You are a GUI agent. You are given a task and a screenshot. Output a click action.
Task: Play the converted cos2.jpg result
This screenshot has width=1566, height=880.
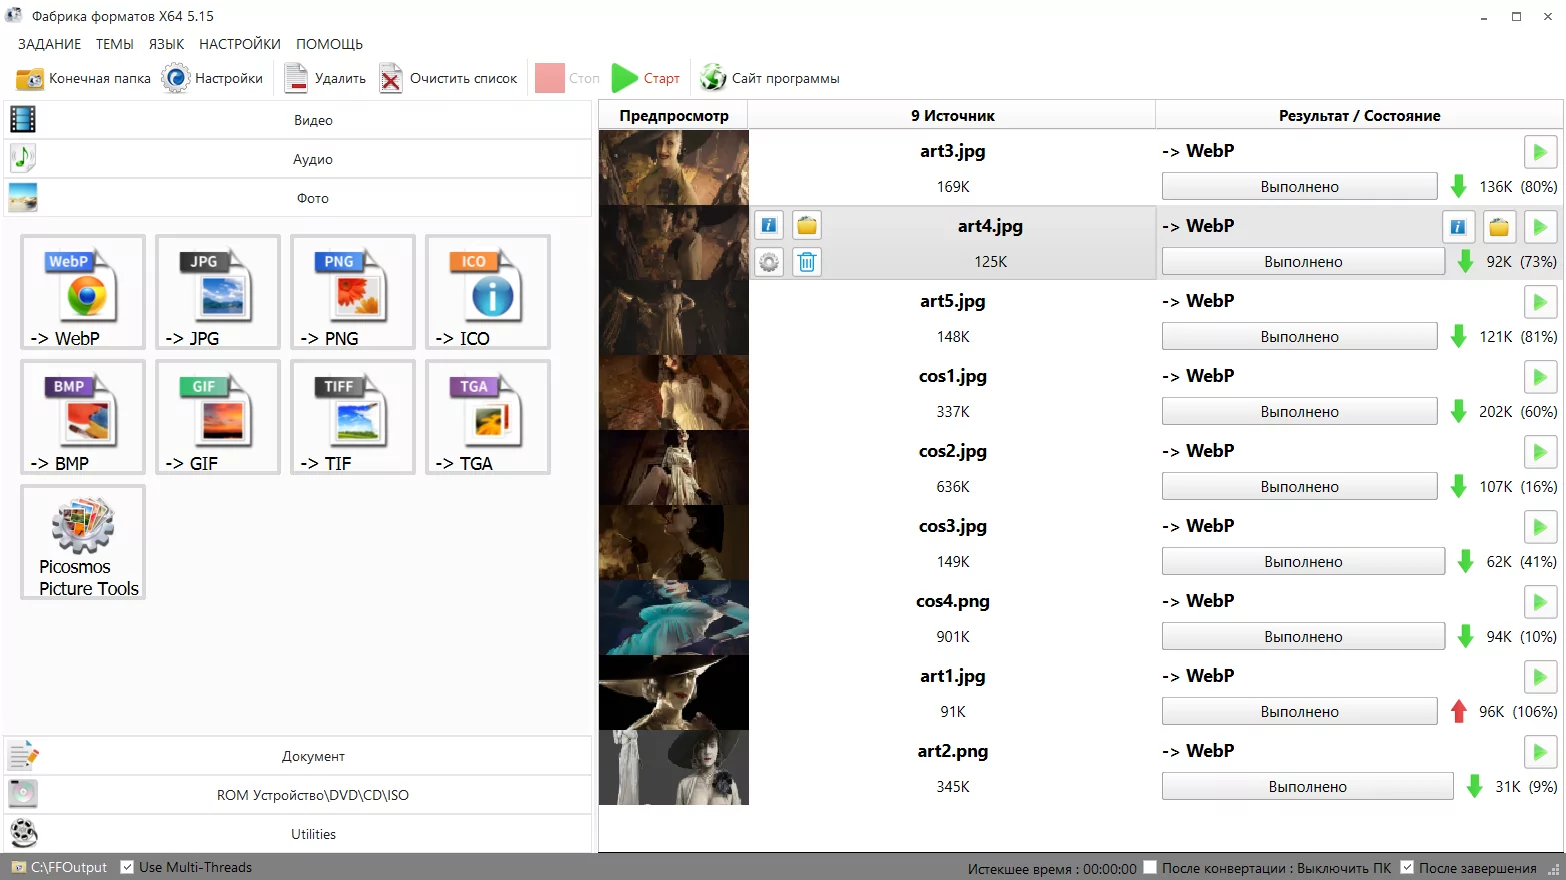[1540, 452]
